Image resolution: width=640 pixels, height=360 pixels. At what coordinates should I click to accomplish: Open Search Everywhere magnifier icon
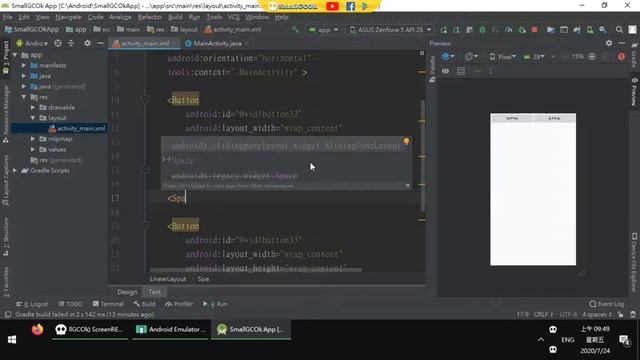click(x=619, y=30)
